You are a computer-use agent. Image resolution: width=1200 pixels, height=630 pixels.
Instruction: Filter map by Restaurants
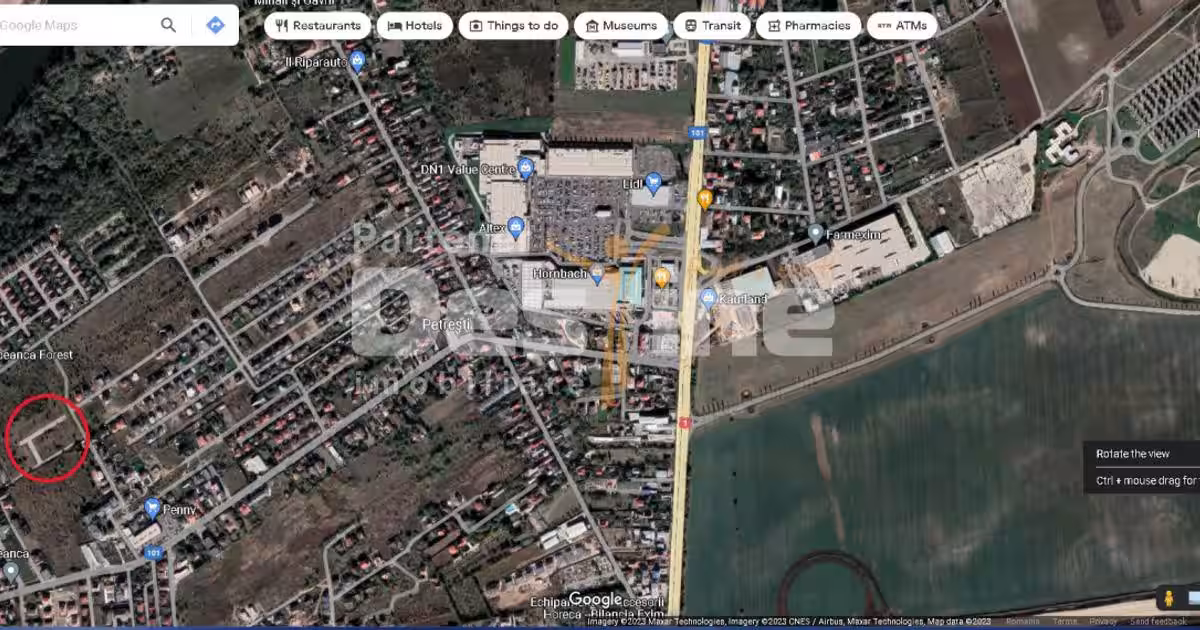(318, 26)
